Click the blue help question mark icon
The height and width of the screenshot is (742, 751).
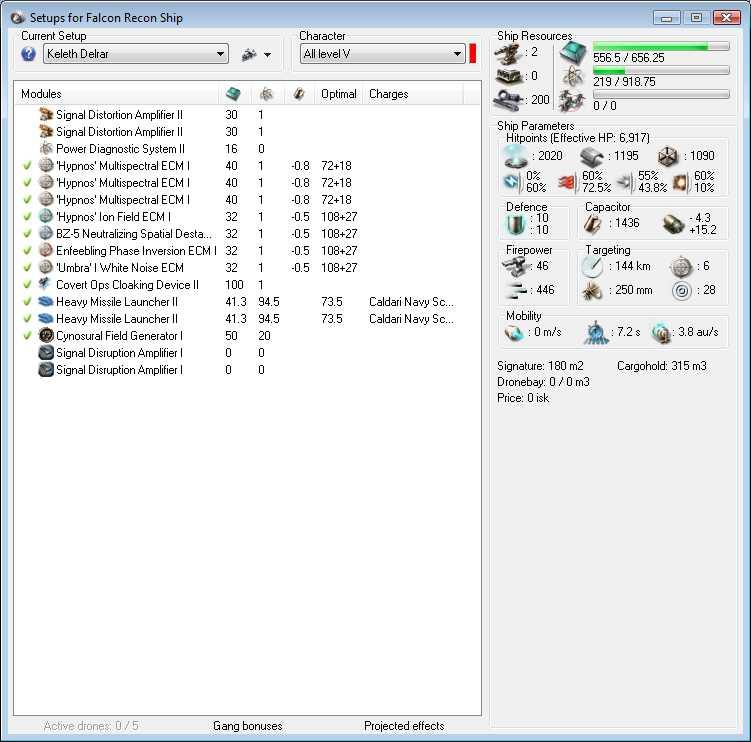coord(28,54)
